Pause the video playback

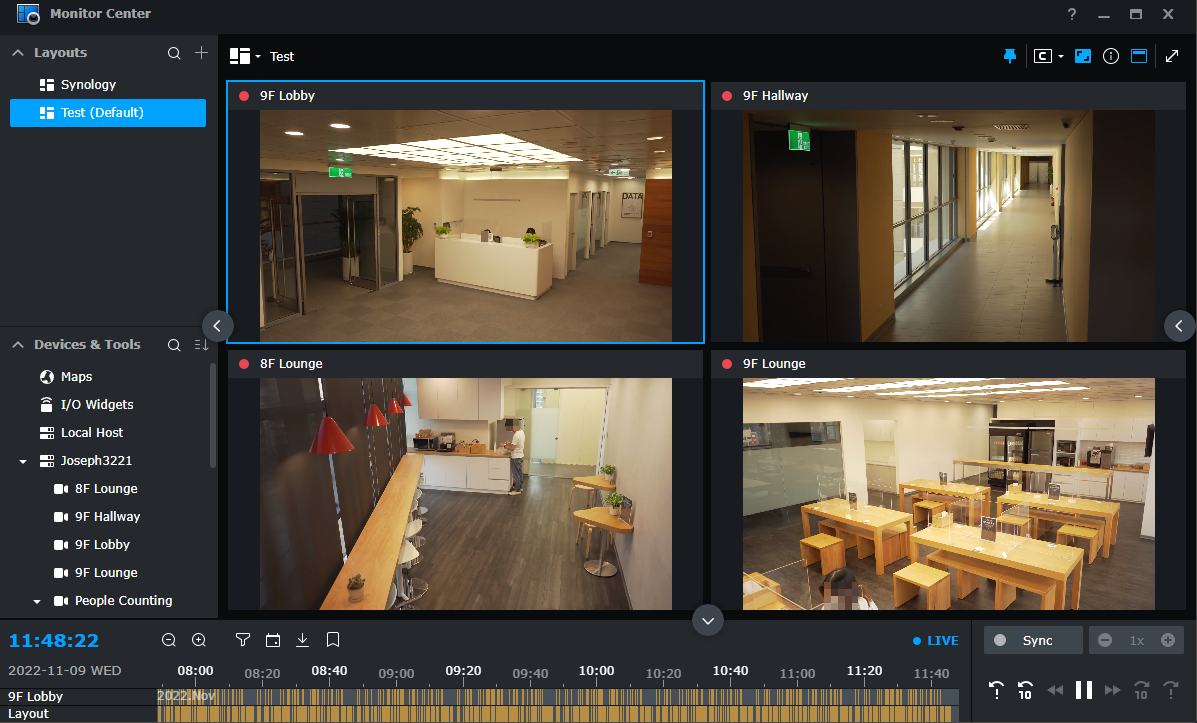(1084, 689)
